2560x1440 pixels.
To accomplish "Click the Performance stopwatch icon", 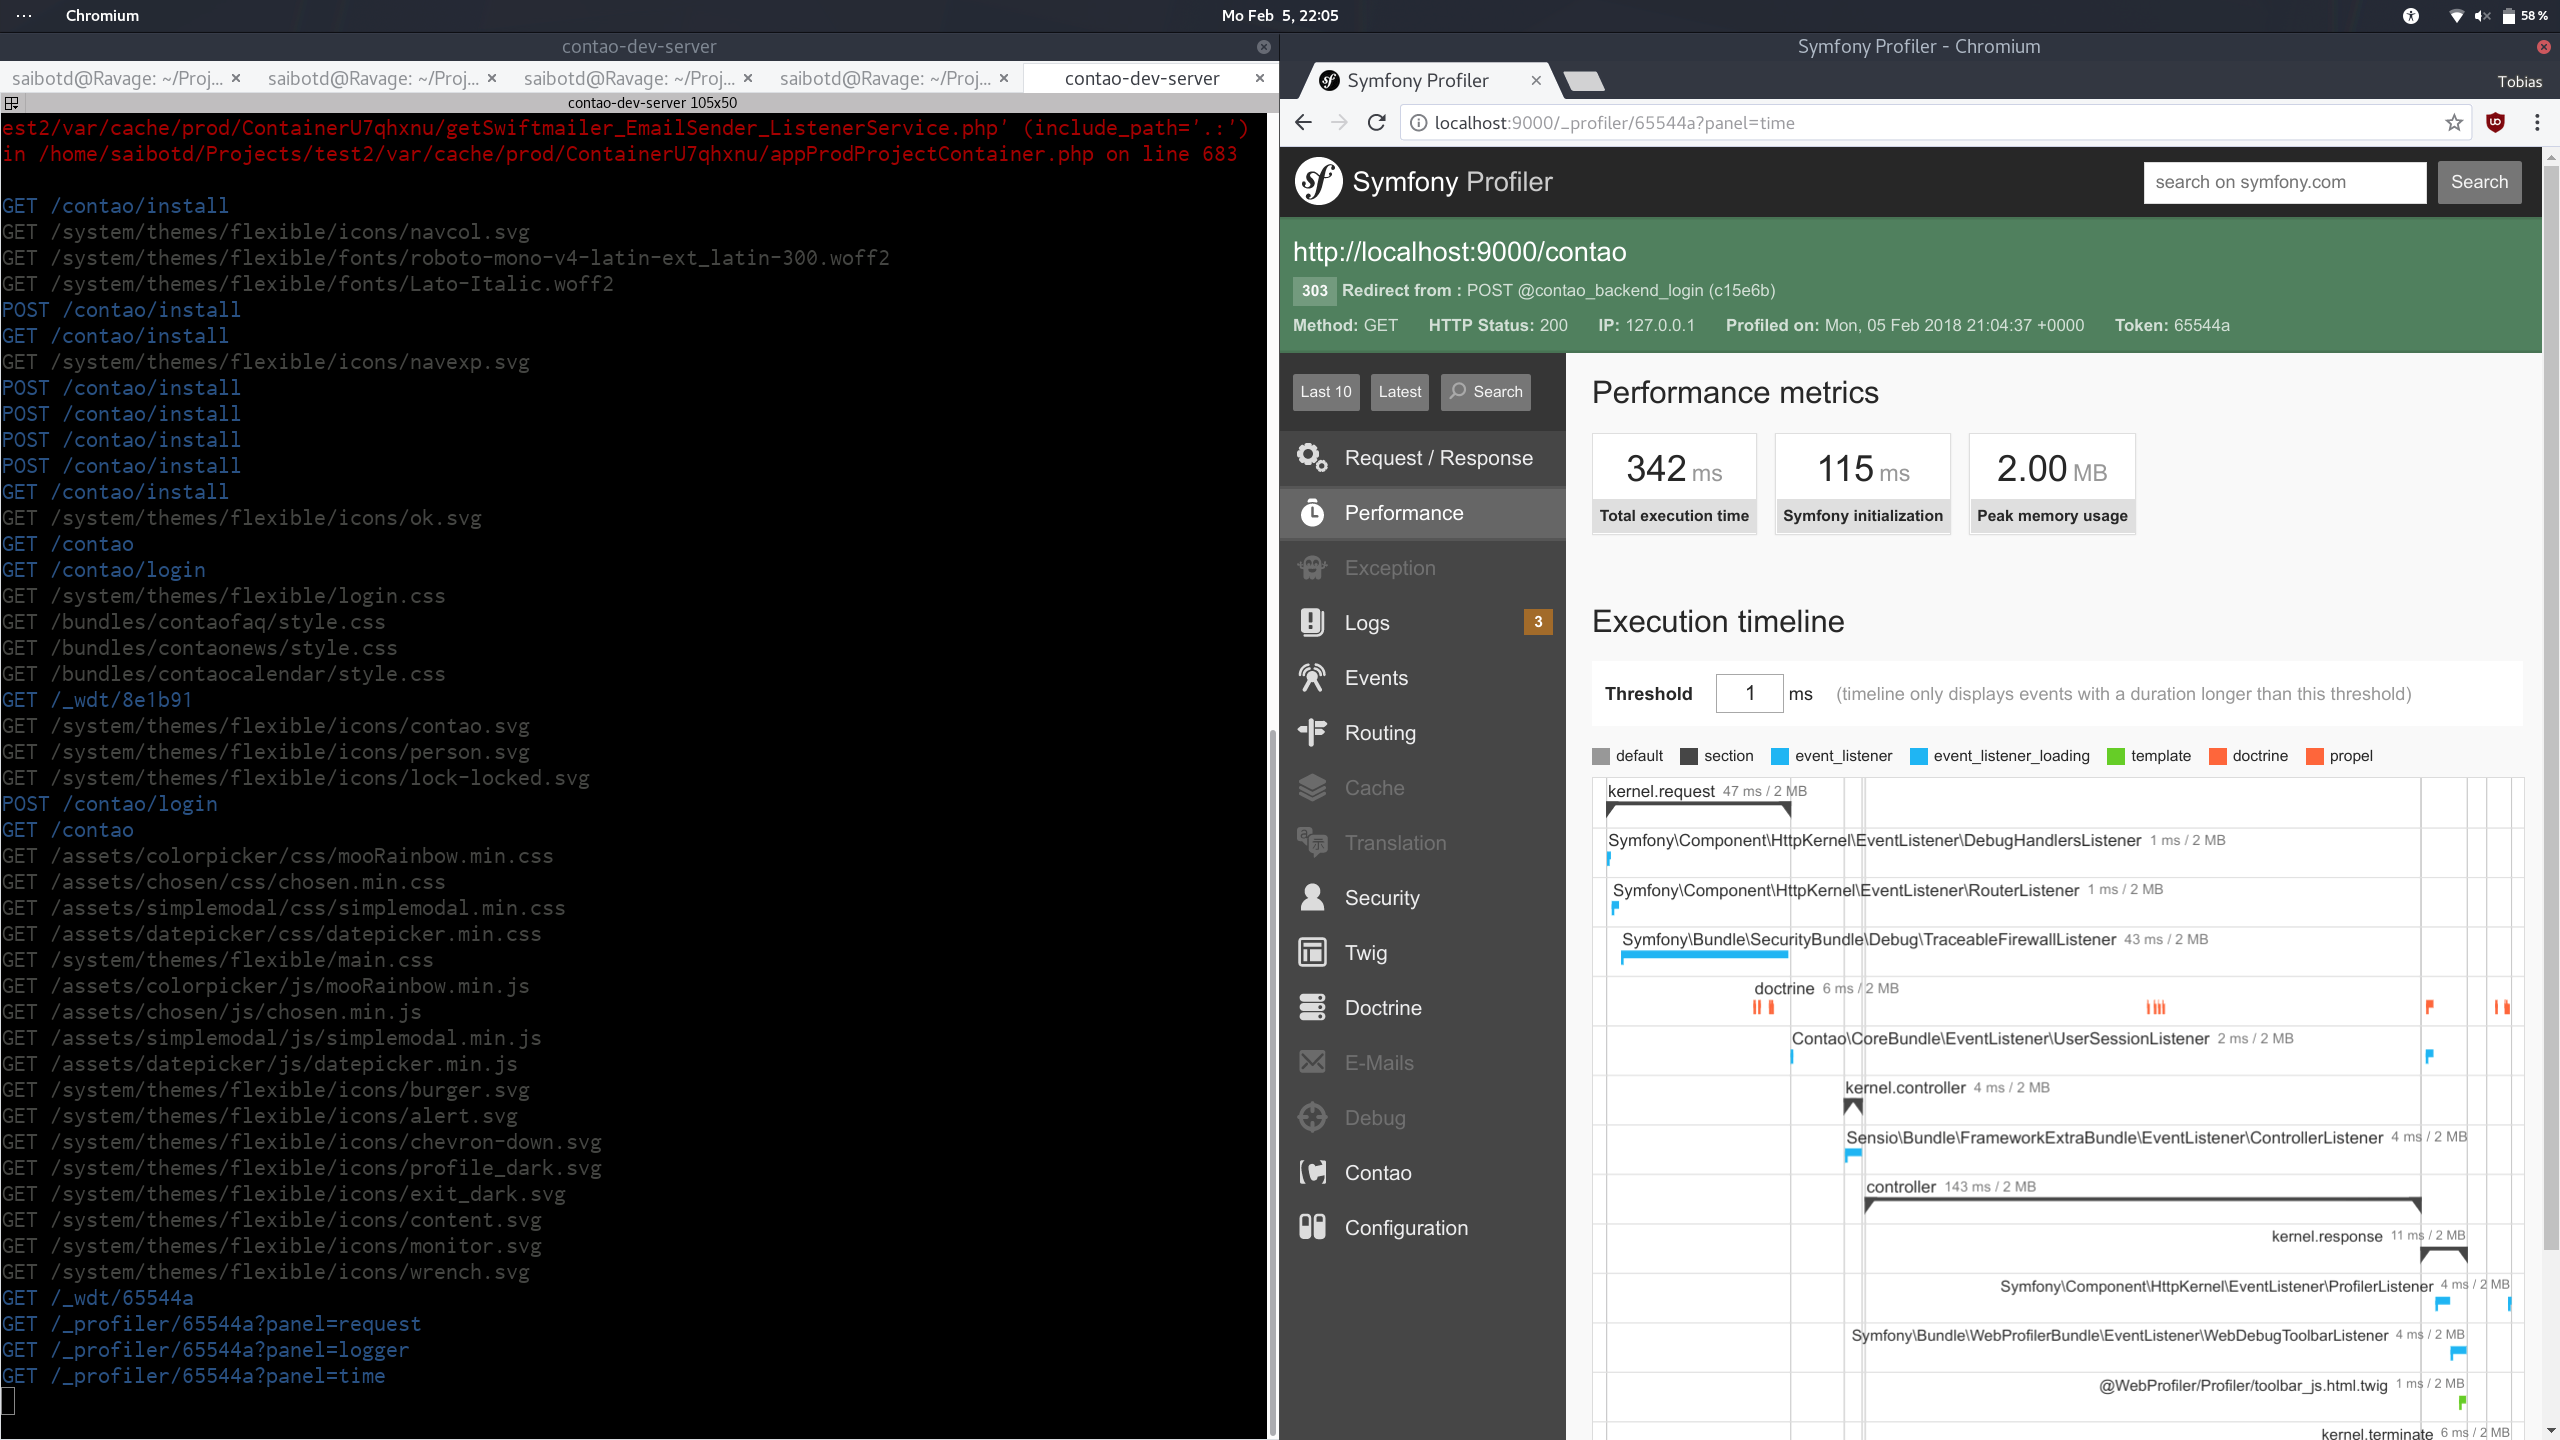I will 1312,513.
